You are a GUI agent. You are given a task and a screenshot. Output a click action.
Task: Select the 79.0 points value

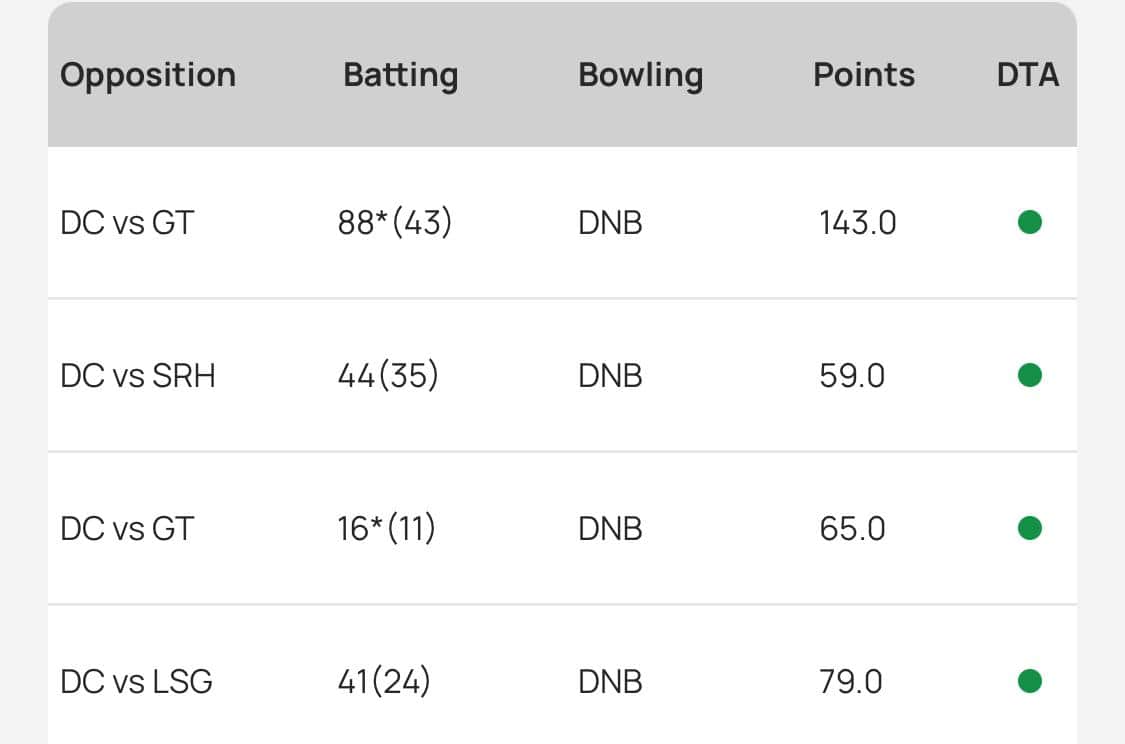click(x=851, y=682)
